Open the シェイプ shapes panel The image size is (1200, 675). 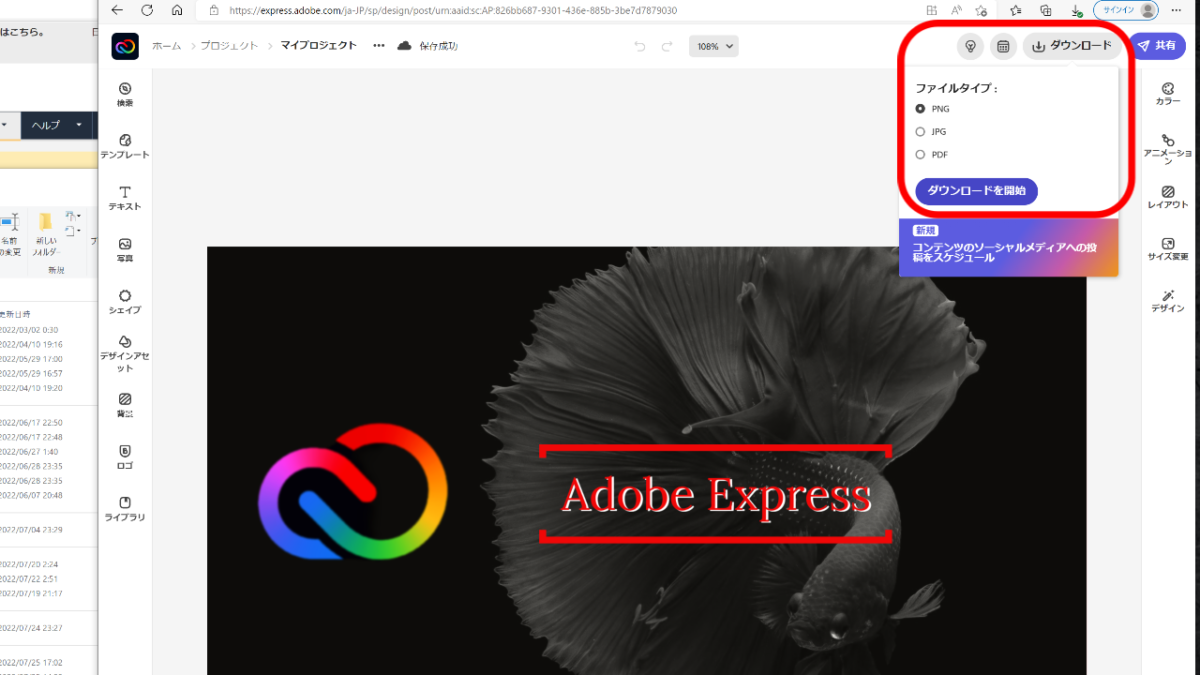(125, 302)
